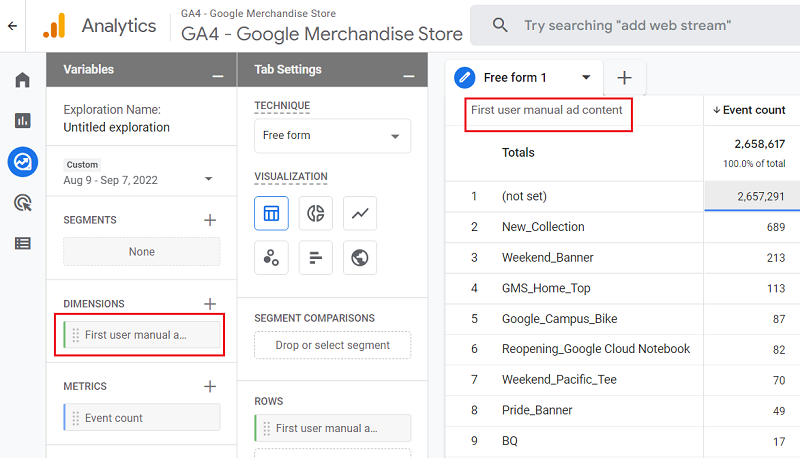Choose the scatter plot visualization

(271, 258)
